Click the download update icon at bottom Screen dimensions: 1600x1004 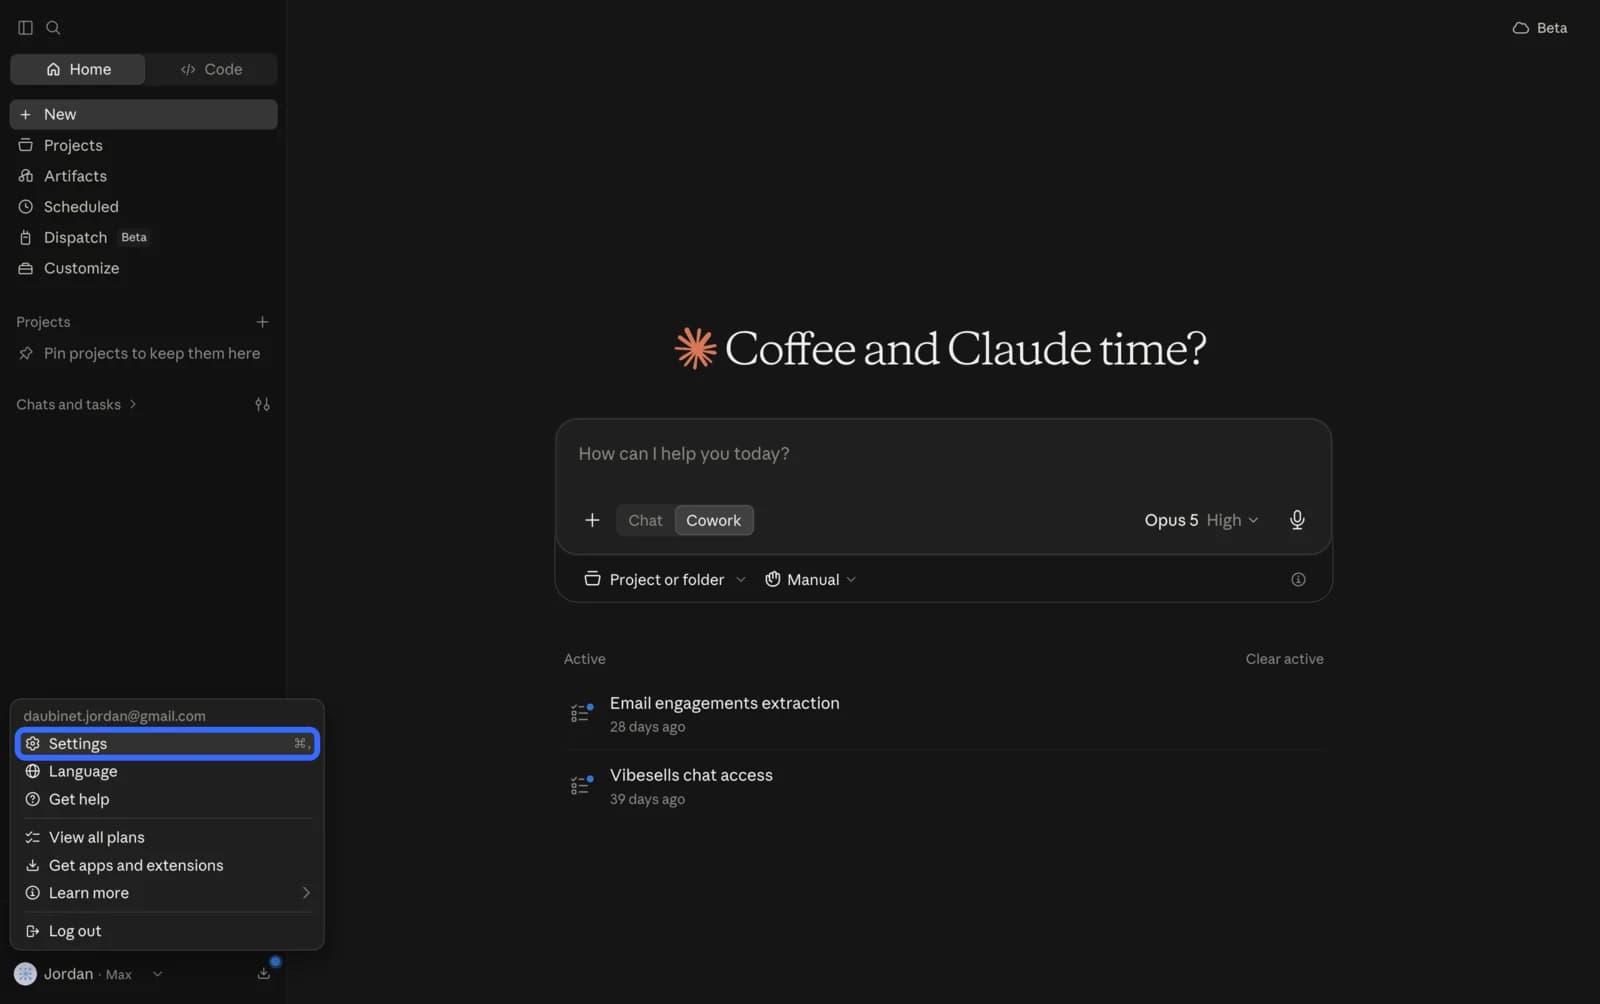pos(264,974)
